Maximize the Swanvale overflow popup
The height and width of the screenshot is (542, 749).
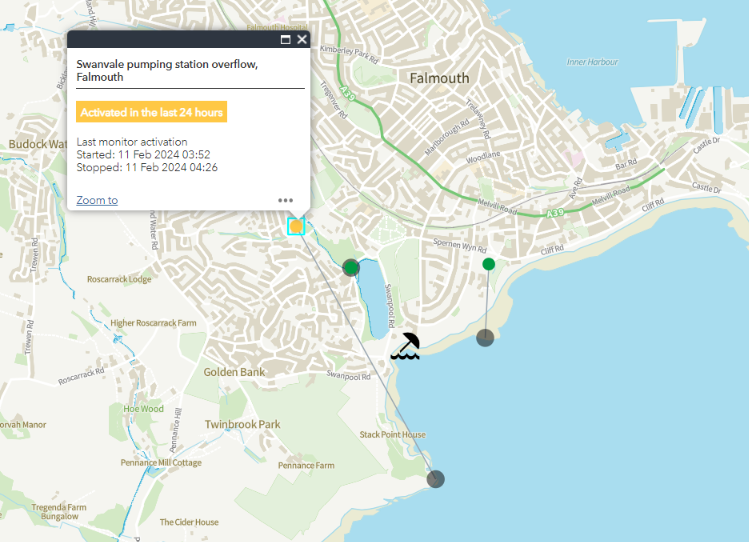point(285,39)
